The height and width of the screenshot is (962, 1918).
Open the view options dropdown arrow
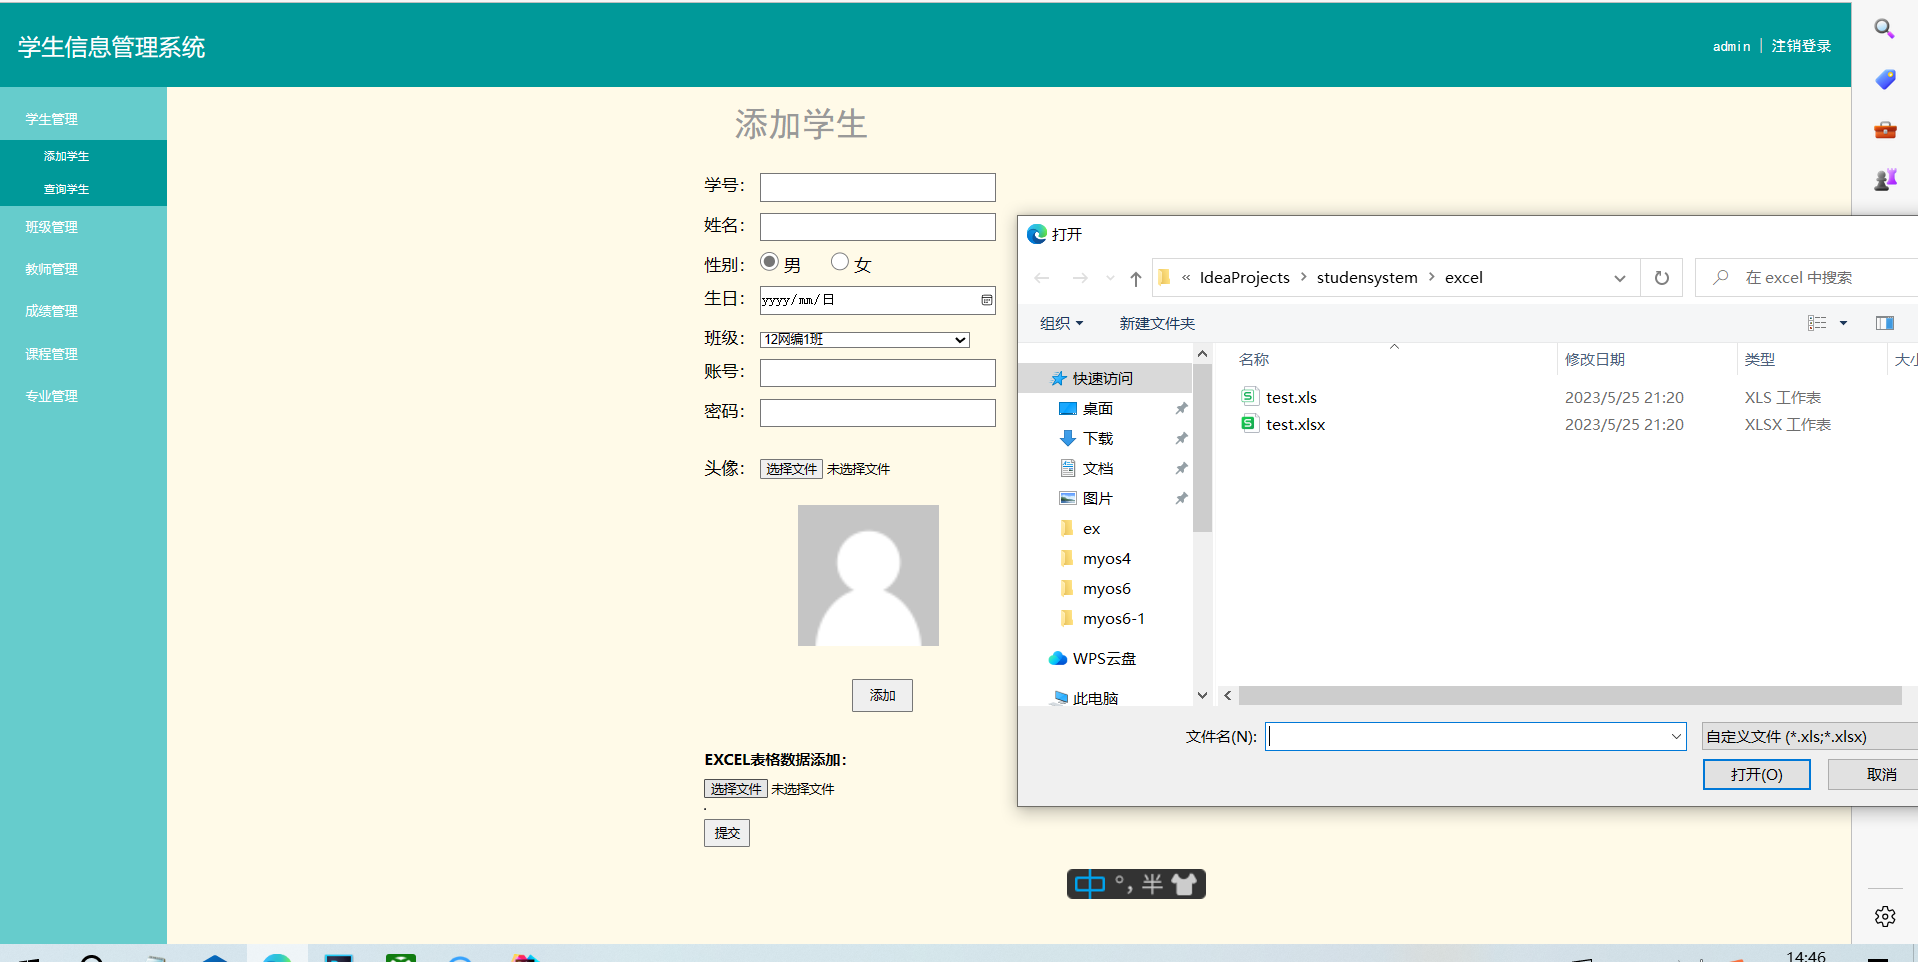1843,323
